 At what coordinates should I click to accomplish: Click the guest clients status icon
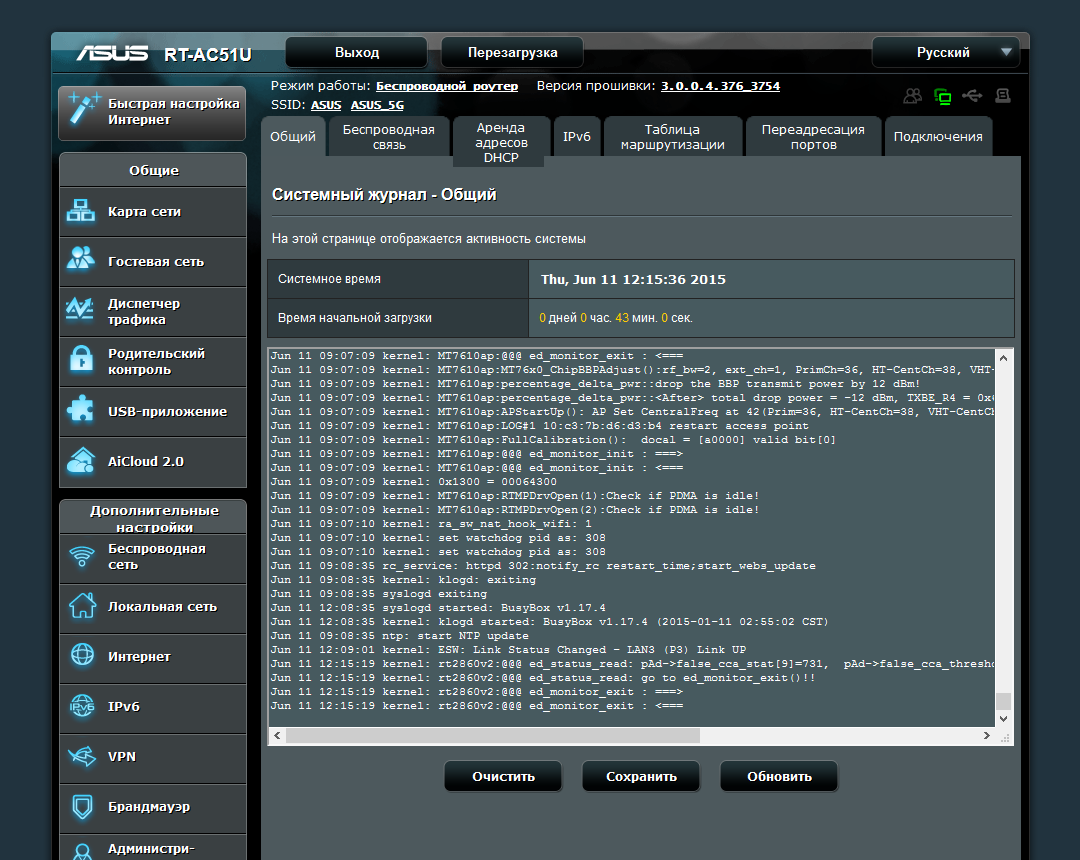tap(912, 96)
